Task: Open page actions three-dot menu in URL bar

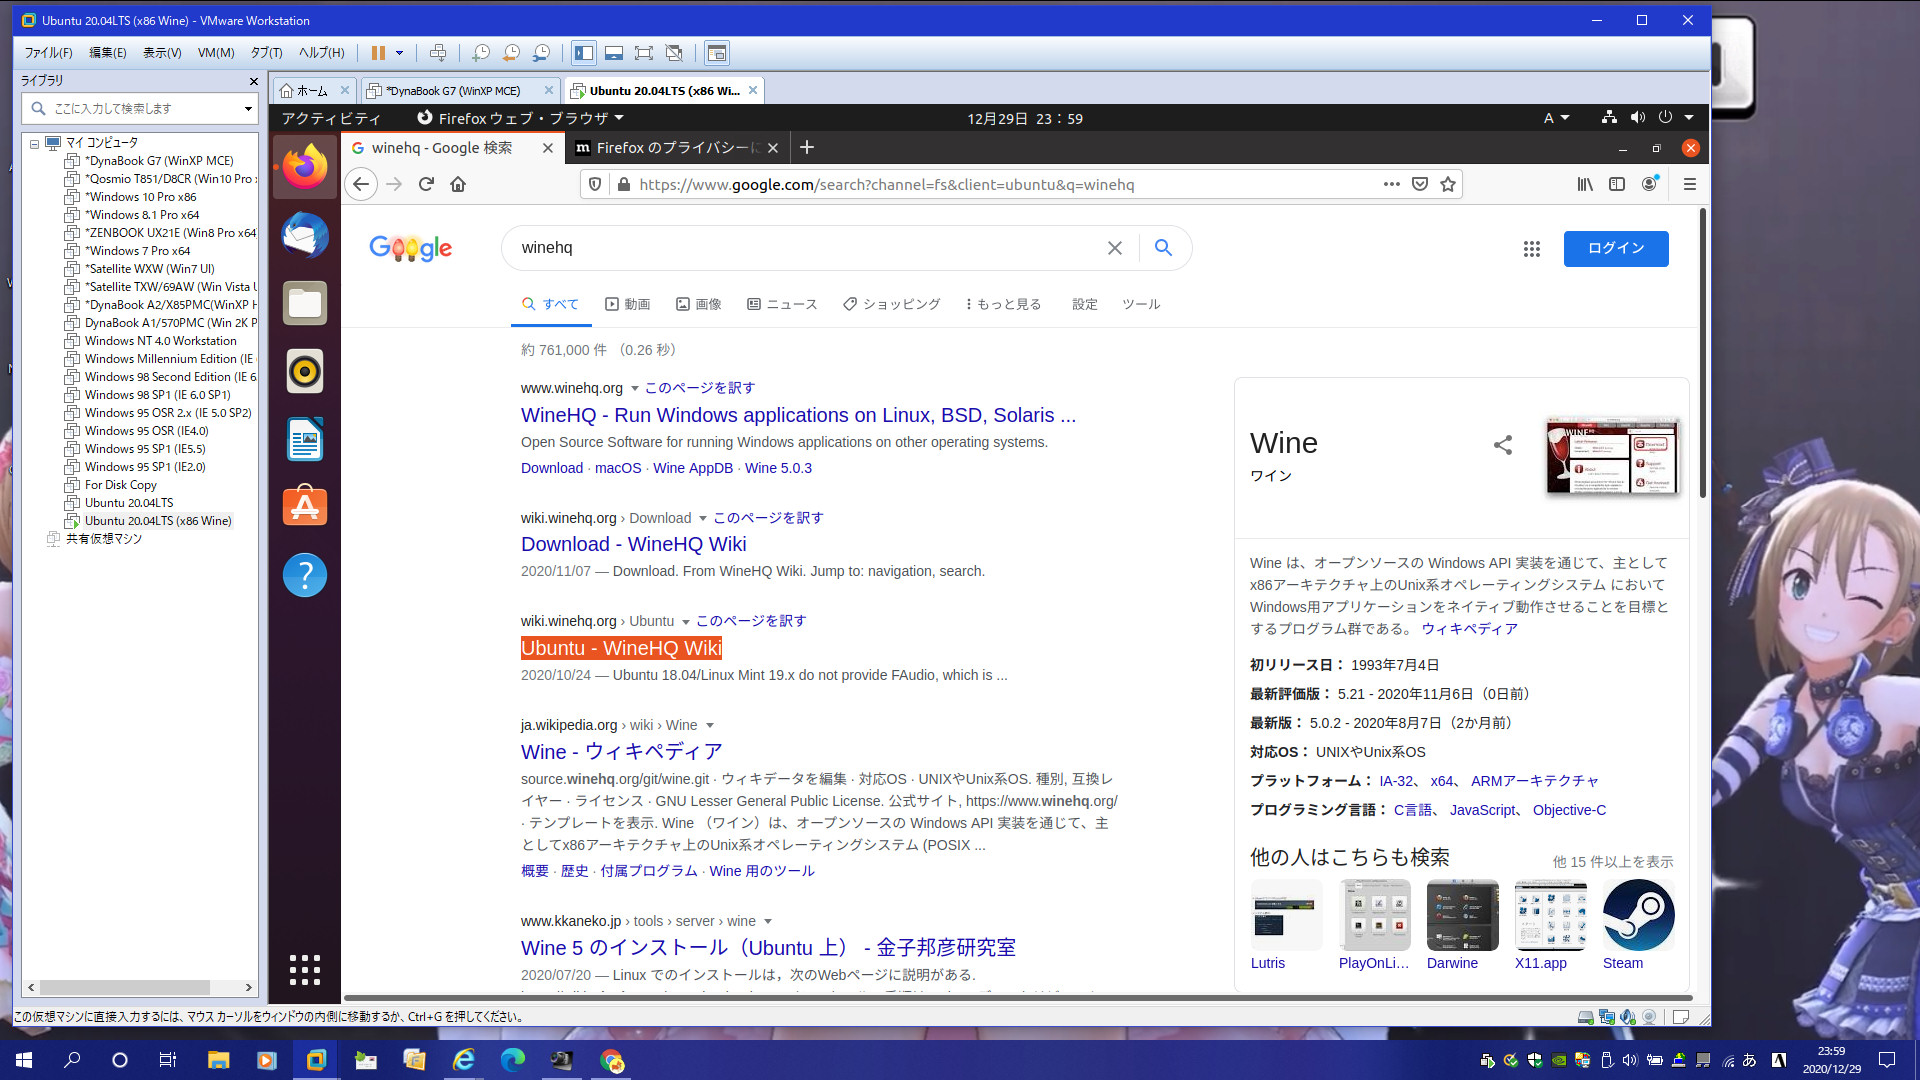Action: 1391,184
